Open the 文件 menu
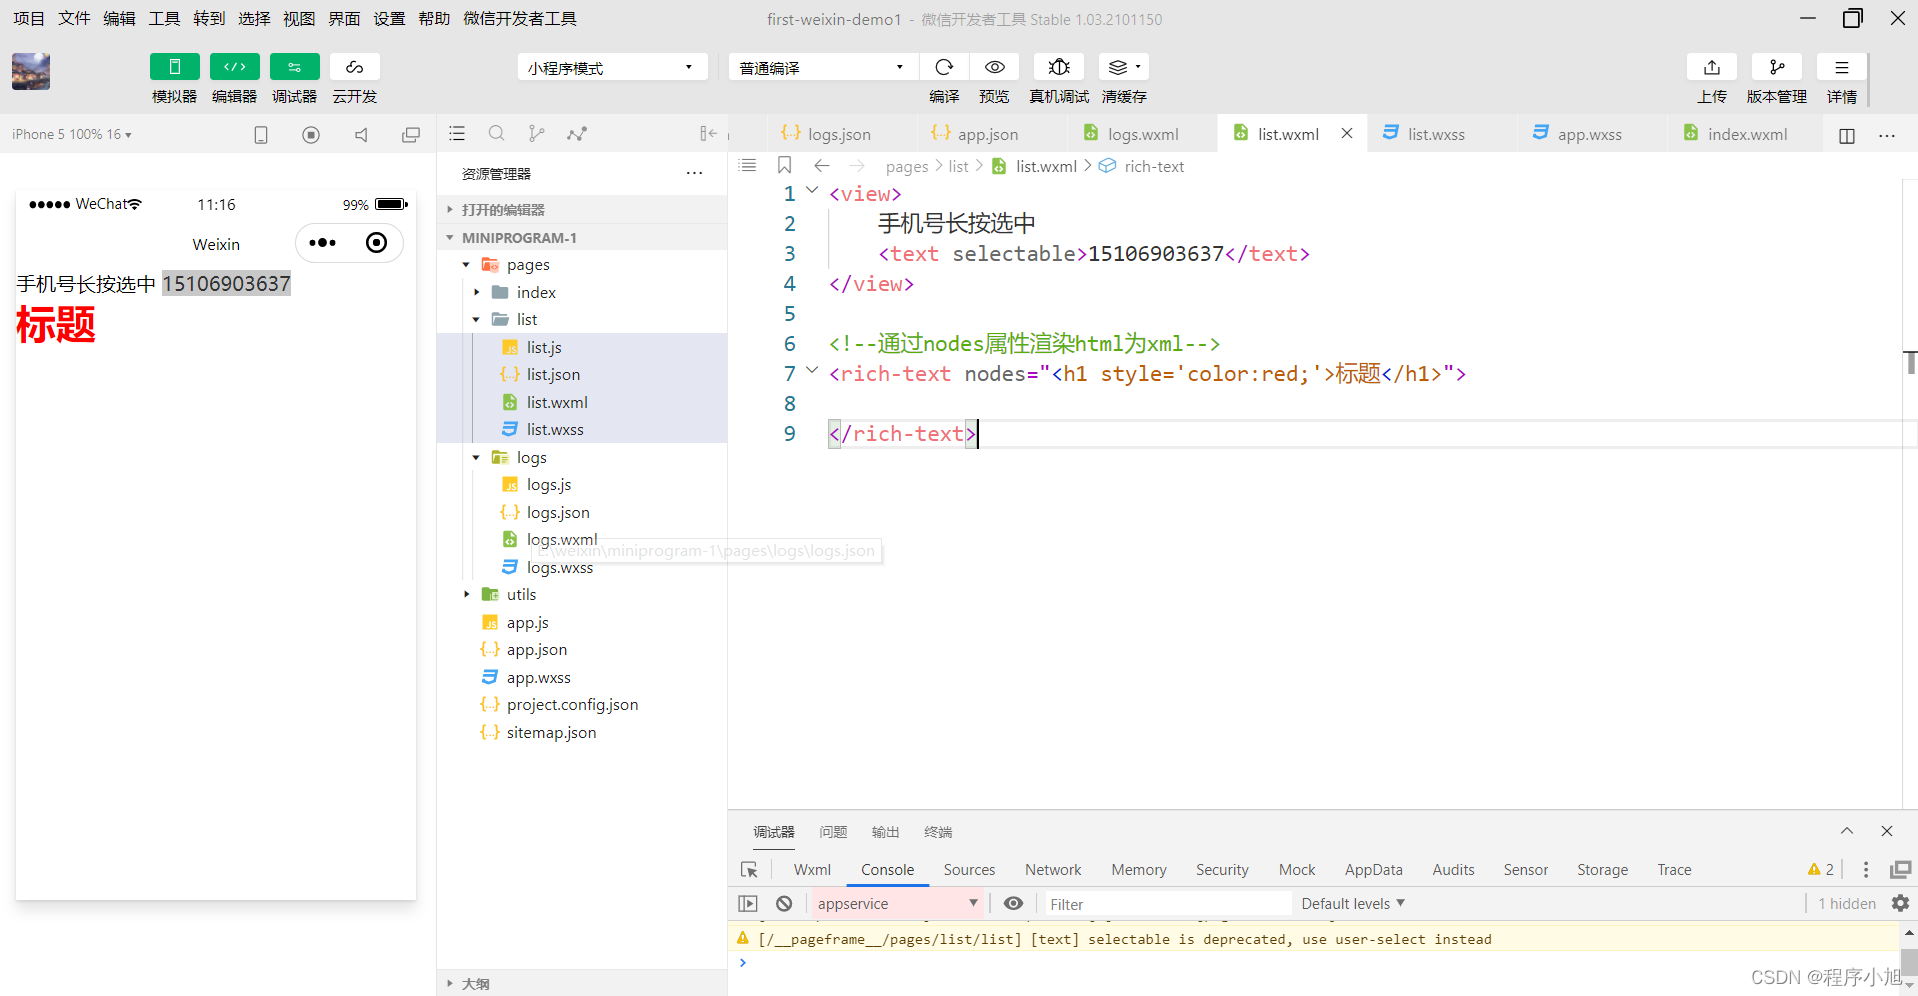 tap(74, 19)
